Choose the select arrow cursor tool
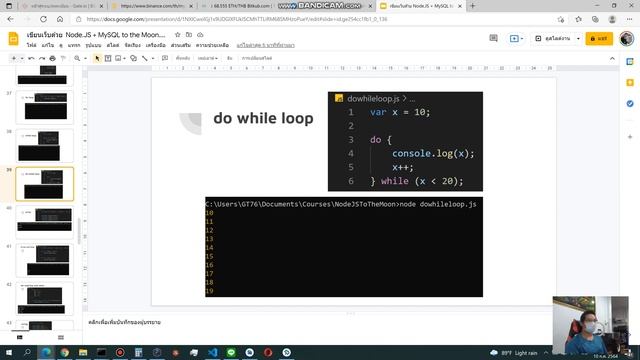 (x=97, y=58)
